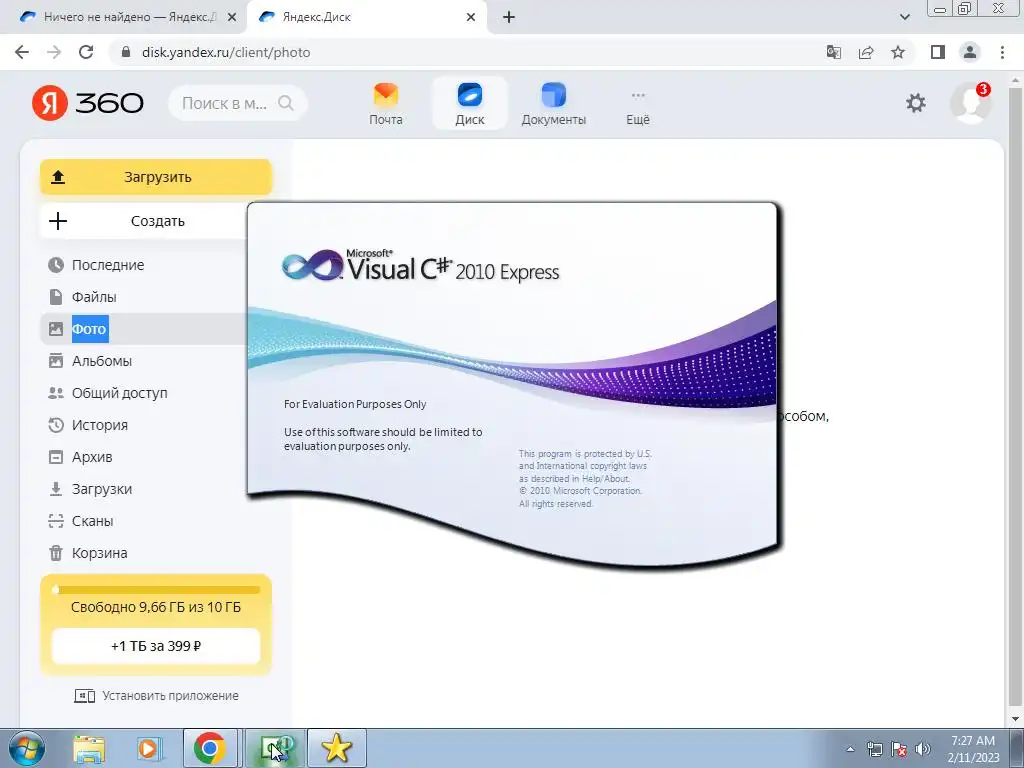Viewport: 1024px width, 768px height.
Task: Click the volume speaker tray icon
Action: [923, 748]
